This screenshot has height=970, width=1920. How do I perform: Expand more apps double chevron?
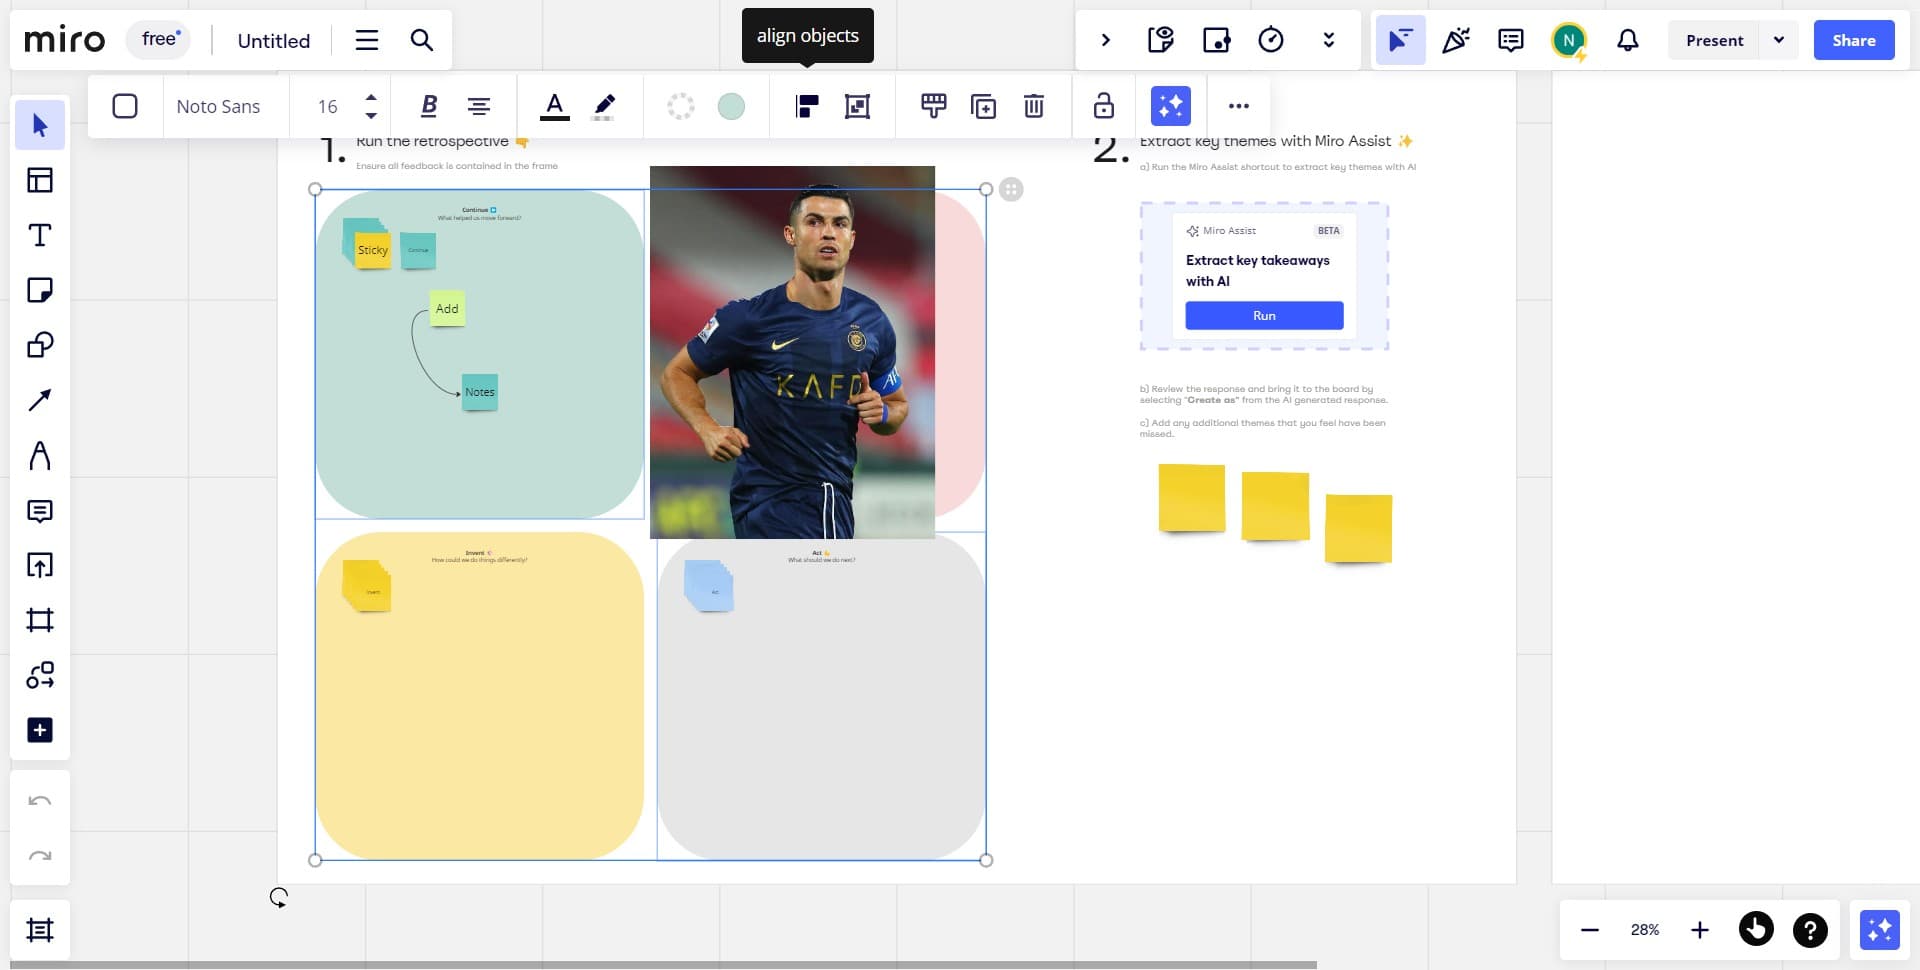1328,40
